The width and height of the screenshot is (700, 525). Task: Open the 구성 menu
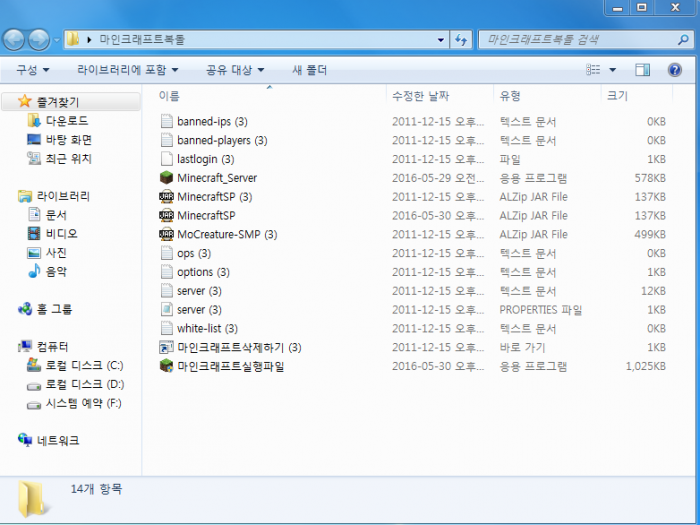click(x=33, y=70)
